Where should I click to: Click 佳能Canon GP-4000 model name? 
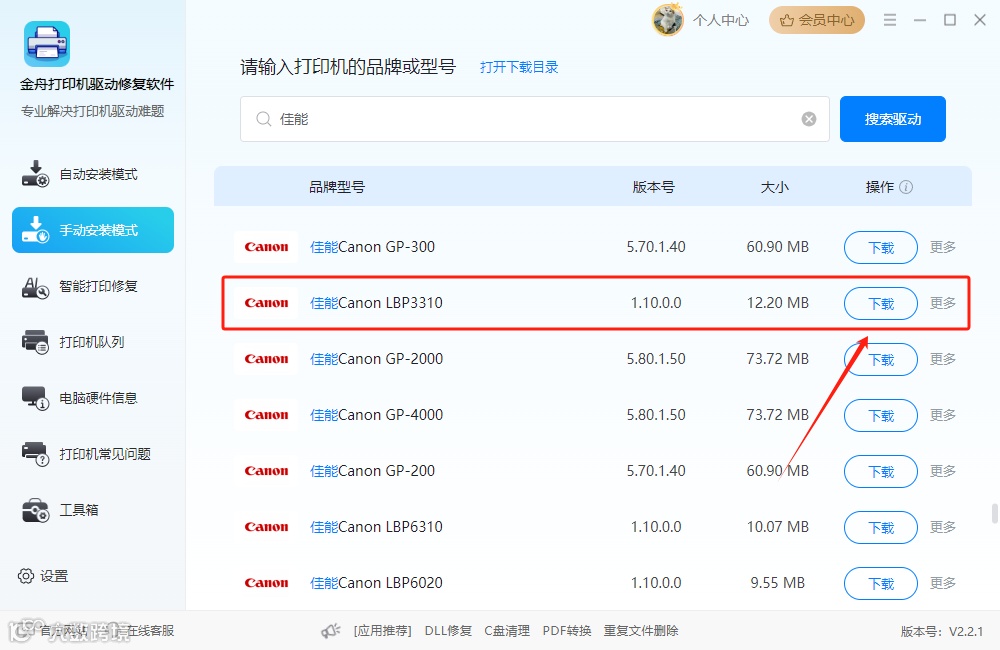click(x=376, y=415)
